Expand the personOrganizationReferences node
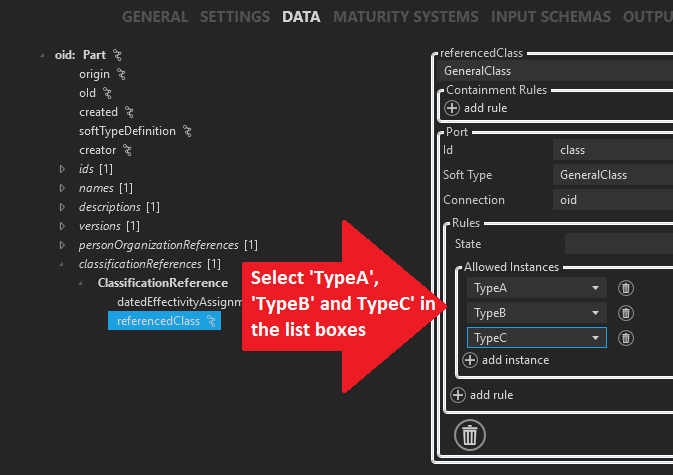 (x=62, y=245)
